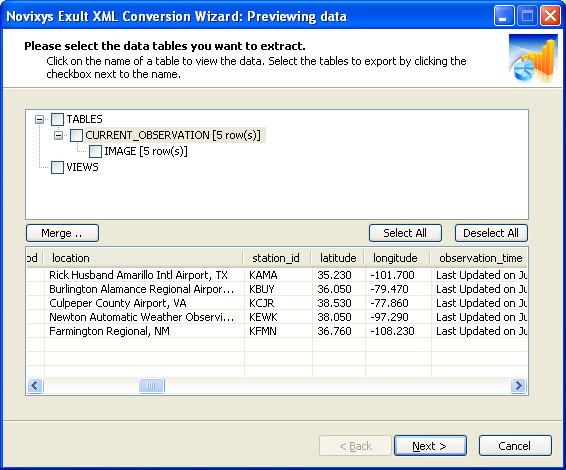
Task: Click the Select All button
Action: 405,233
